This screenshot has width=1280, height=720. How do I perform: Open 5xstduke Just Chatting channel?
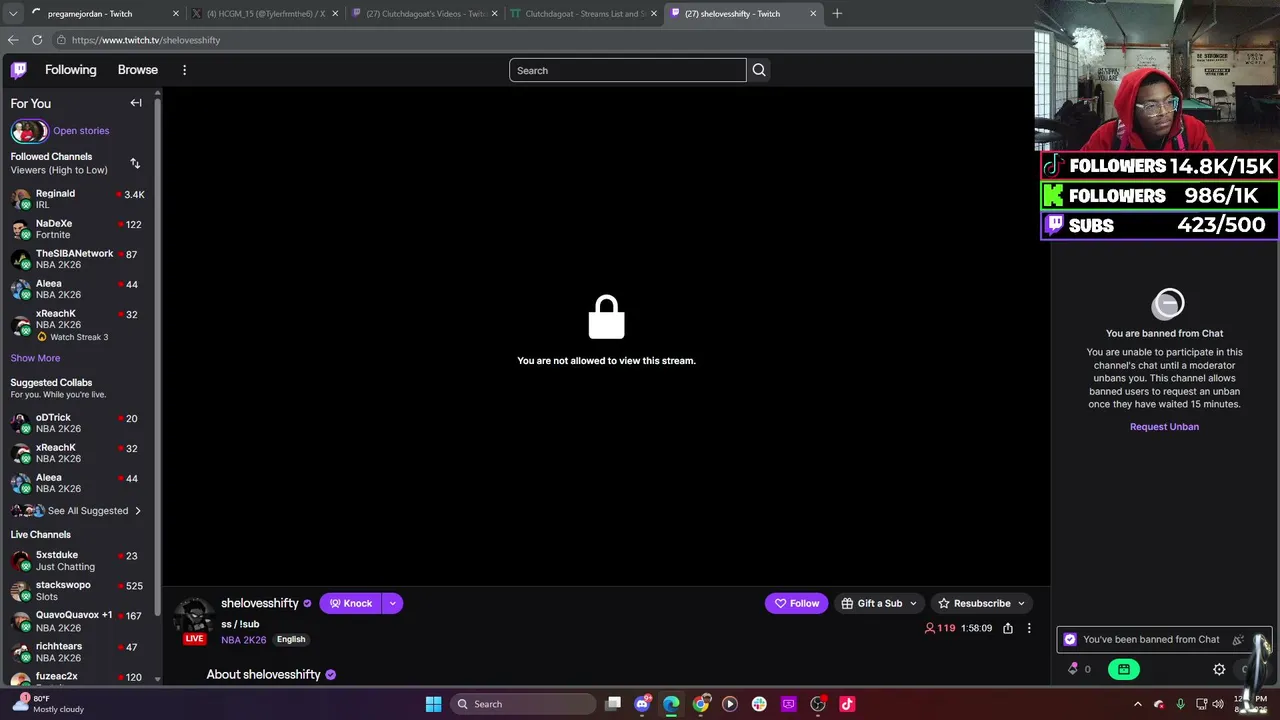click(78, 561)
